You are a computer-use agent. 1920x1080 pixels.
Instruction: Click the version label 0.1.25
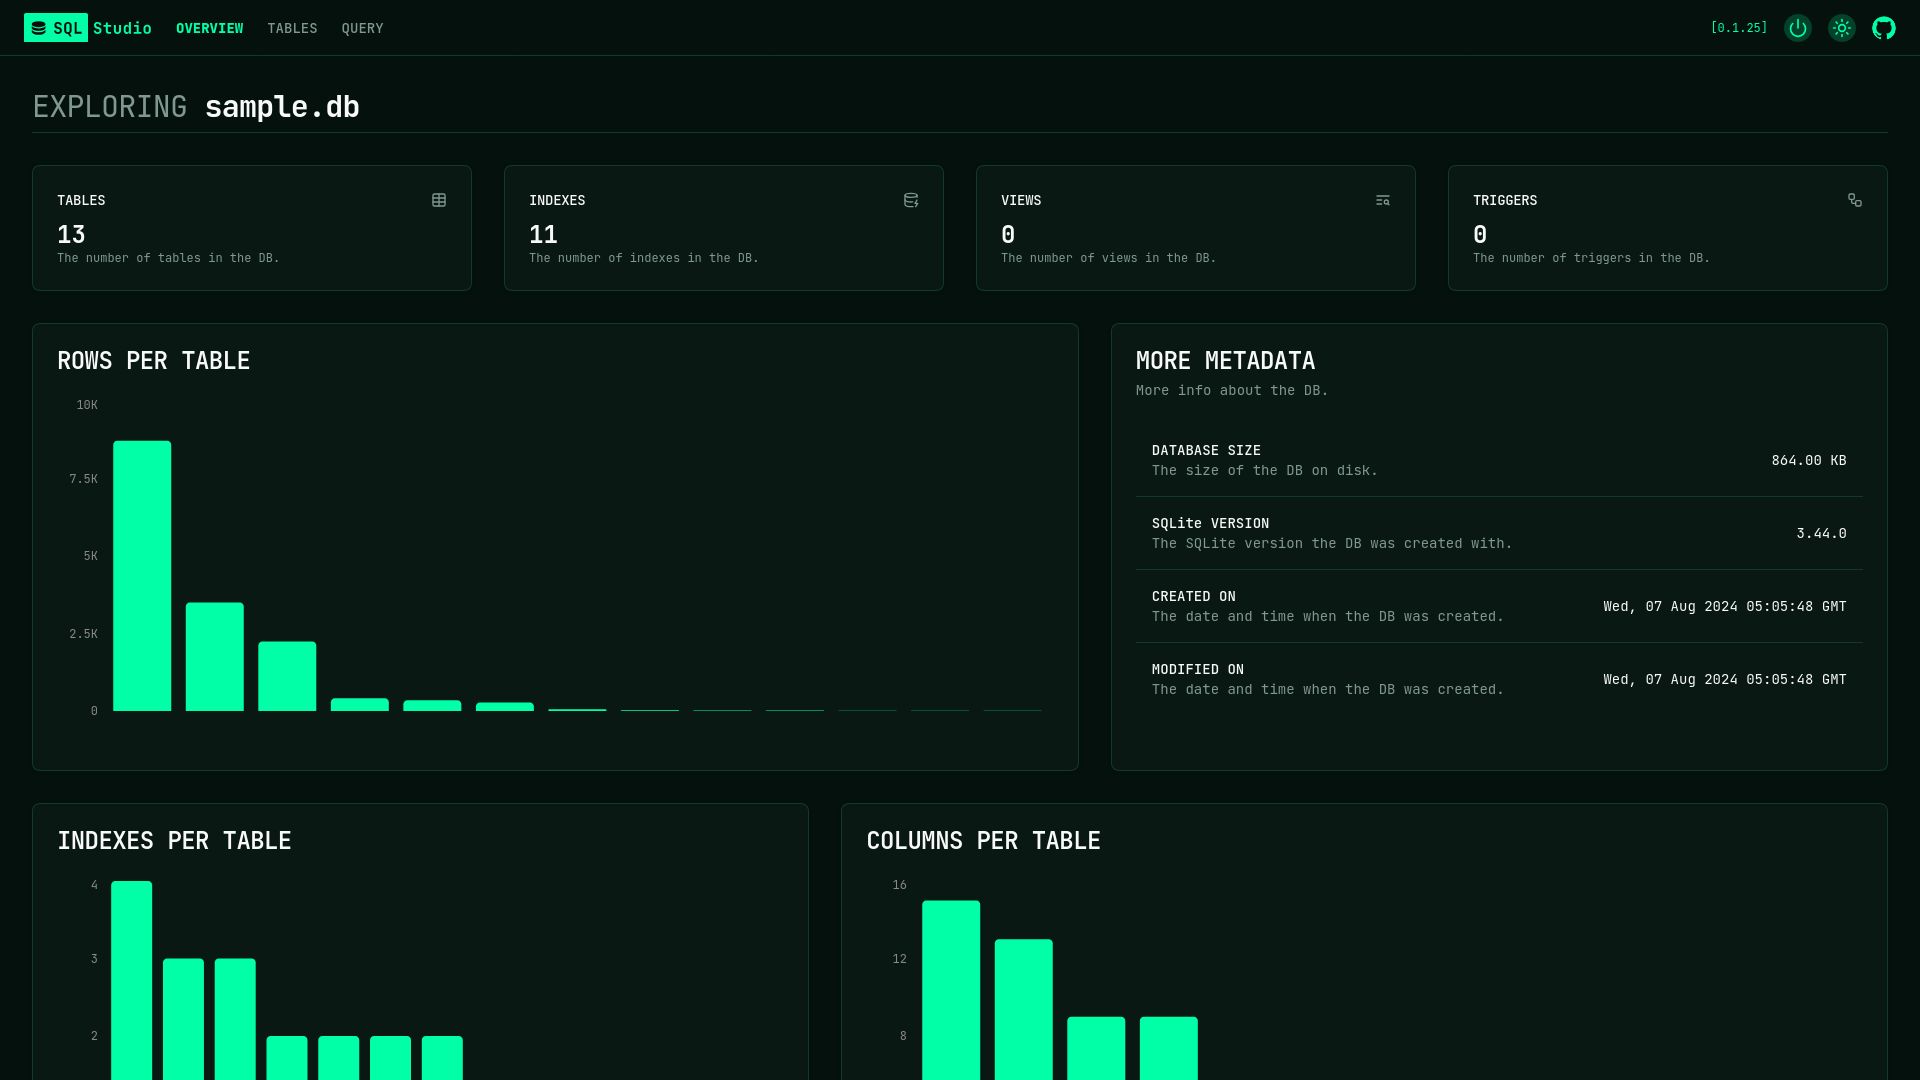[x=1739, y=28]
